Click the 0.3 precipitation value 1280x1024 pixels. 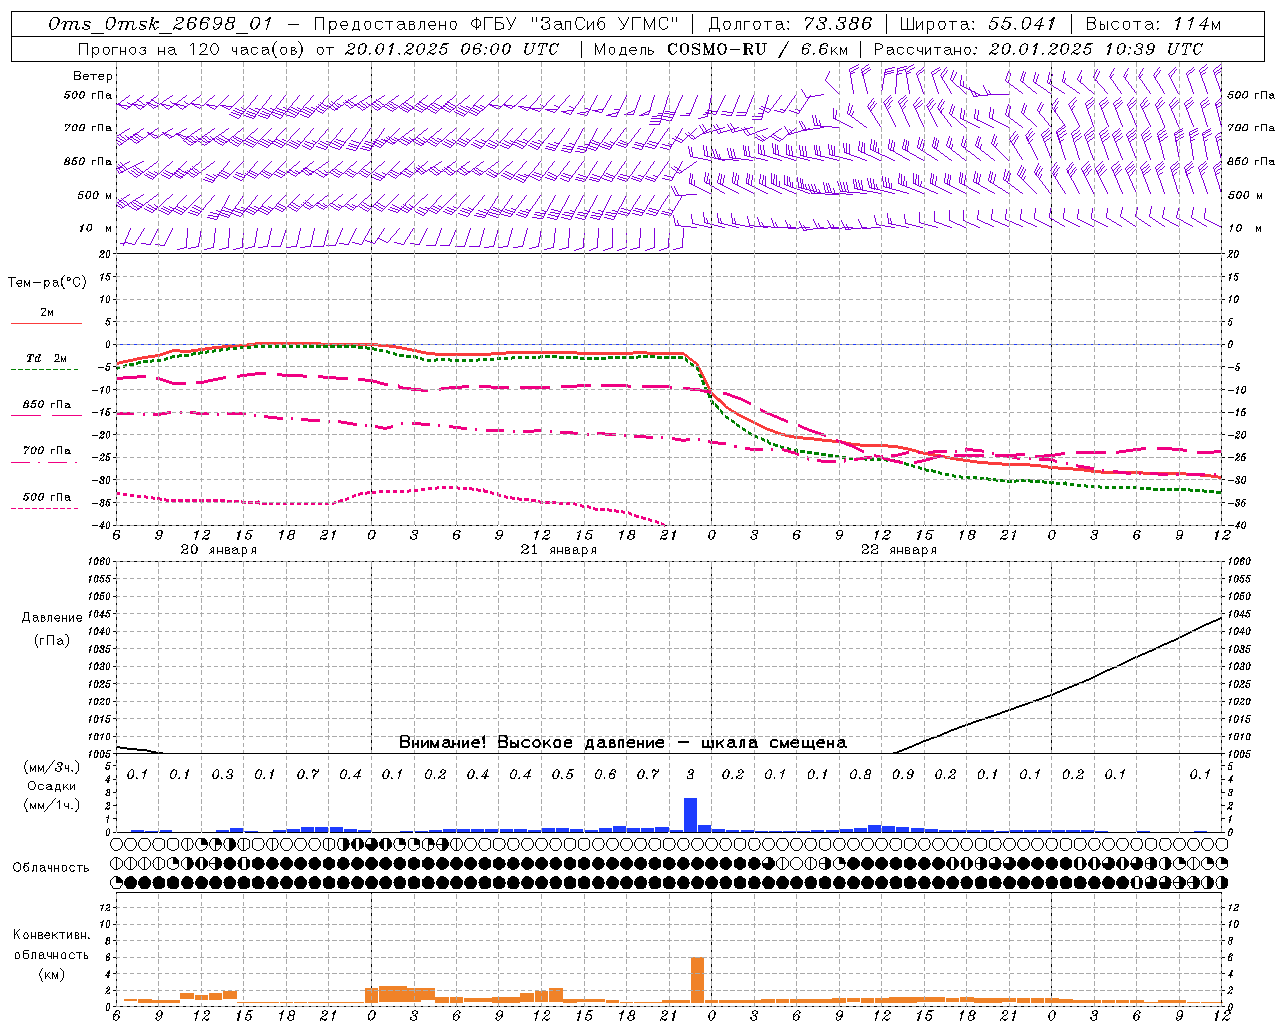[222, 775]
